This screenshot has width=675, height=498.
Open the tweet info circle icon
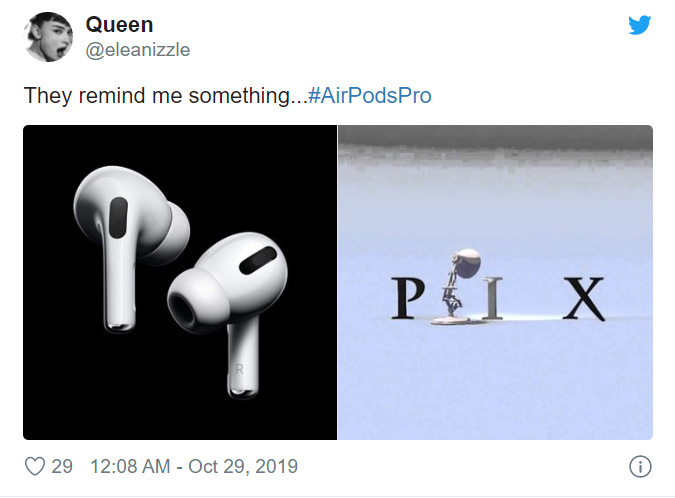tap(640, 467)
